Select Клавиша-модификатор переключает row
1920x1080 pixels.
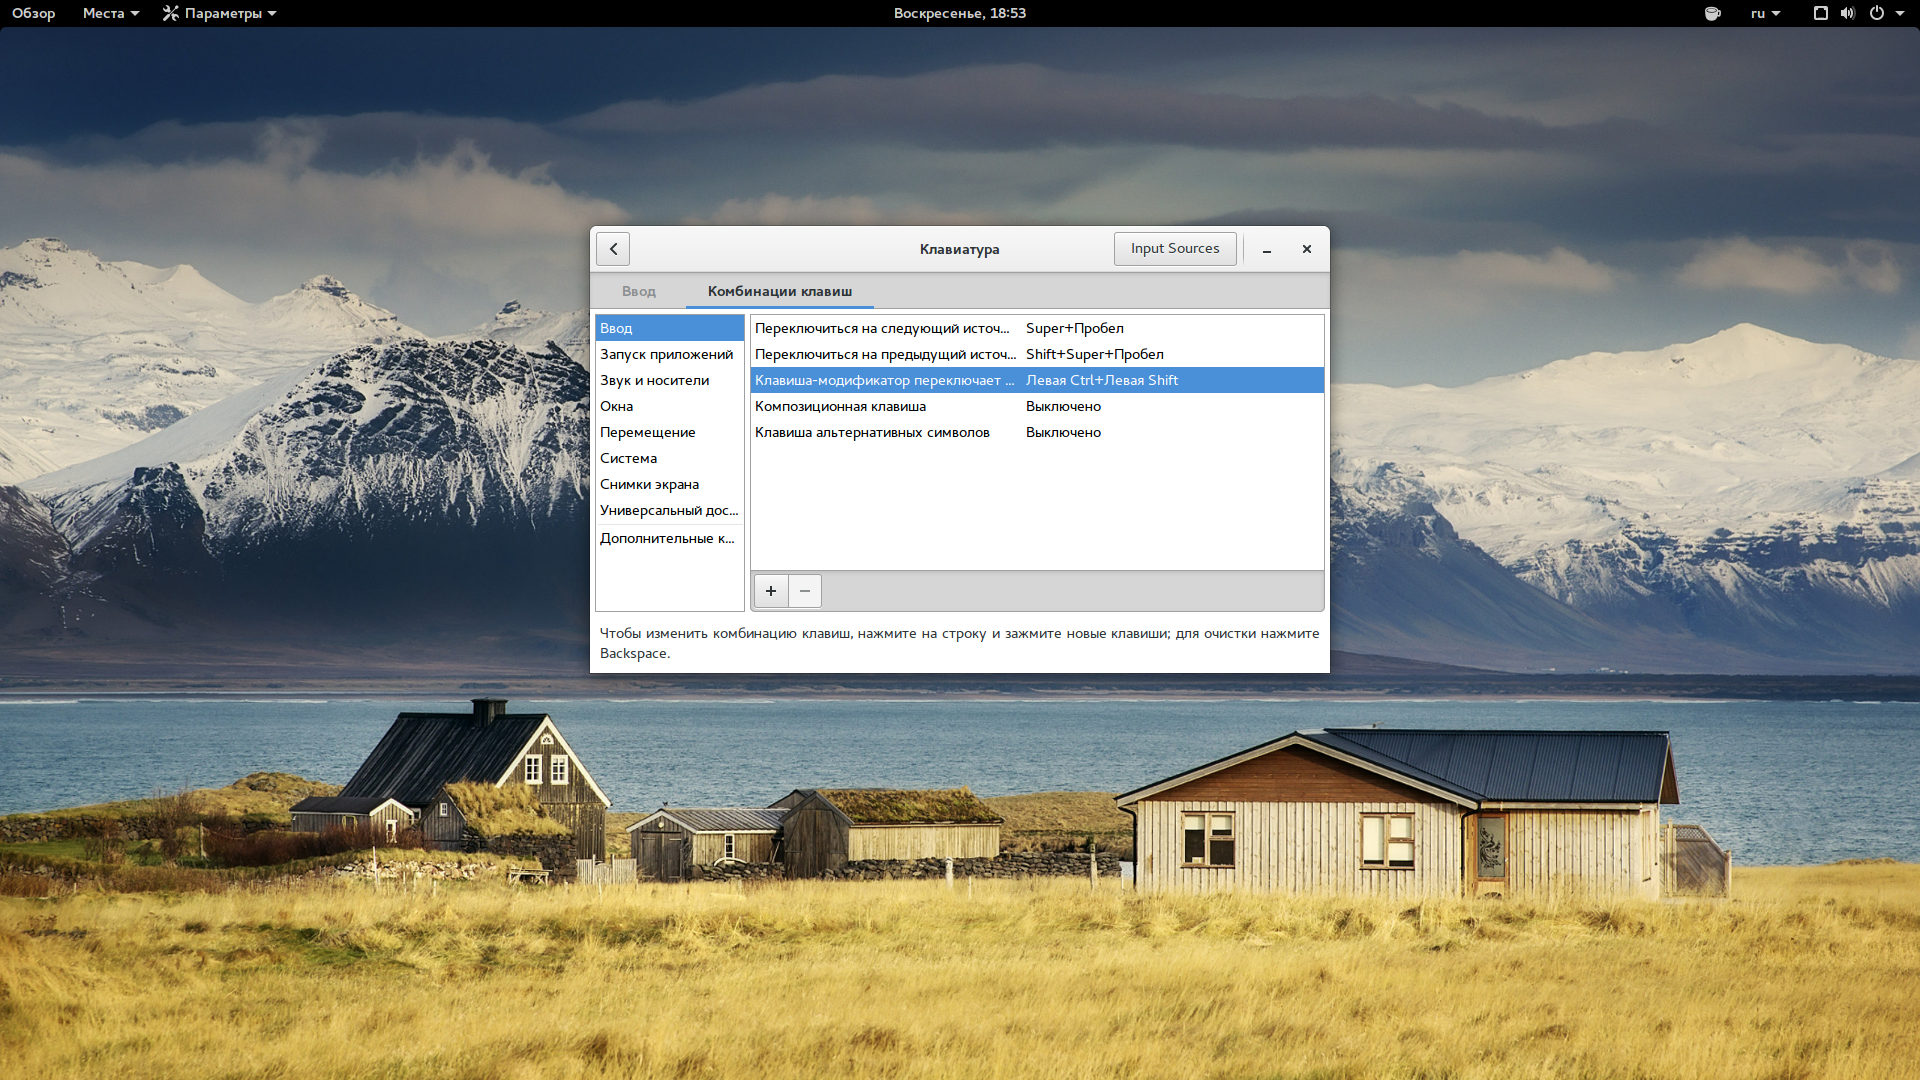click(x=1037, y=380)
